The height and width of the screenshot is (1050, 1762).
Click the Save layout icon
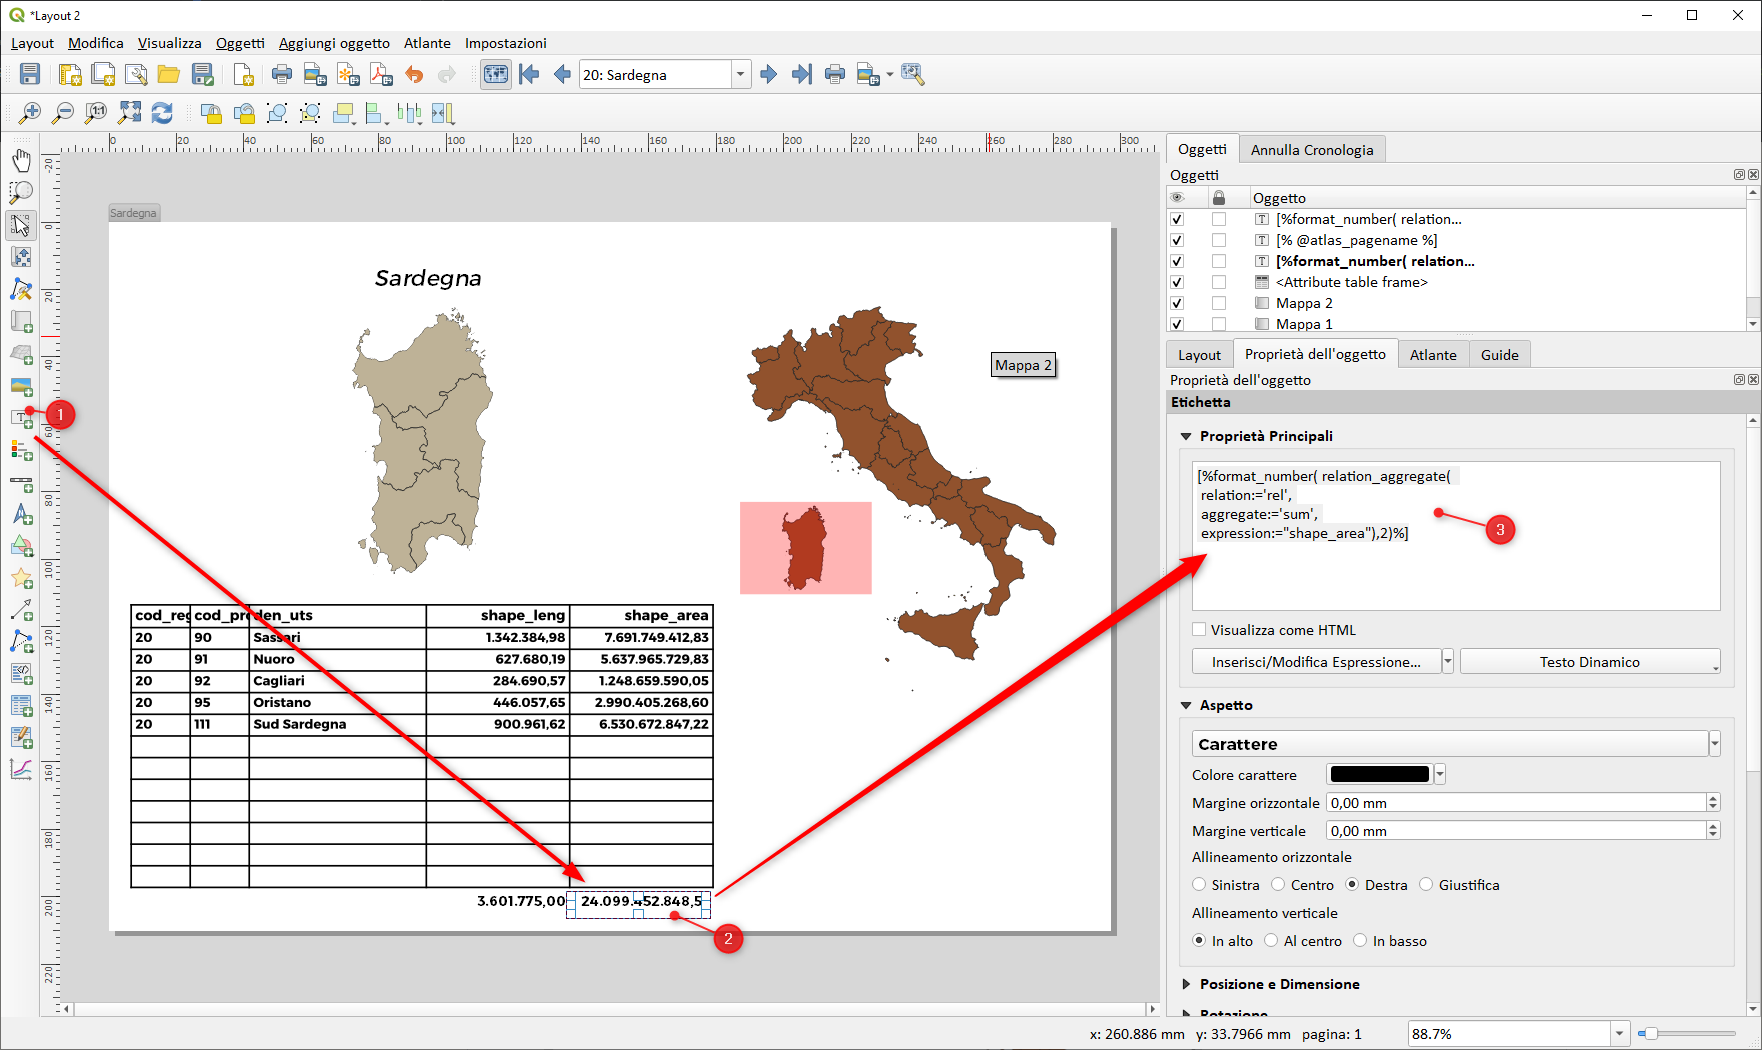coord(30,75)
